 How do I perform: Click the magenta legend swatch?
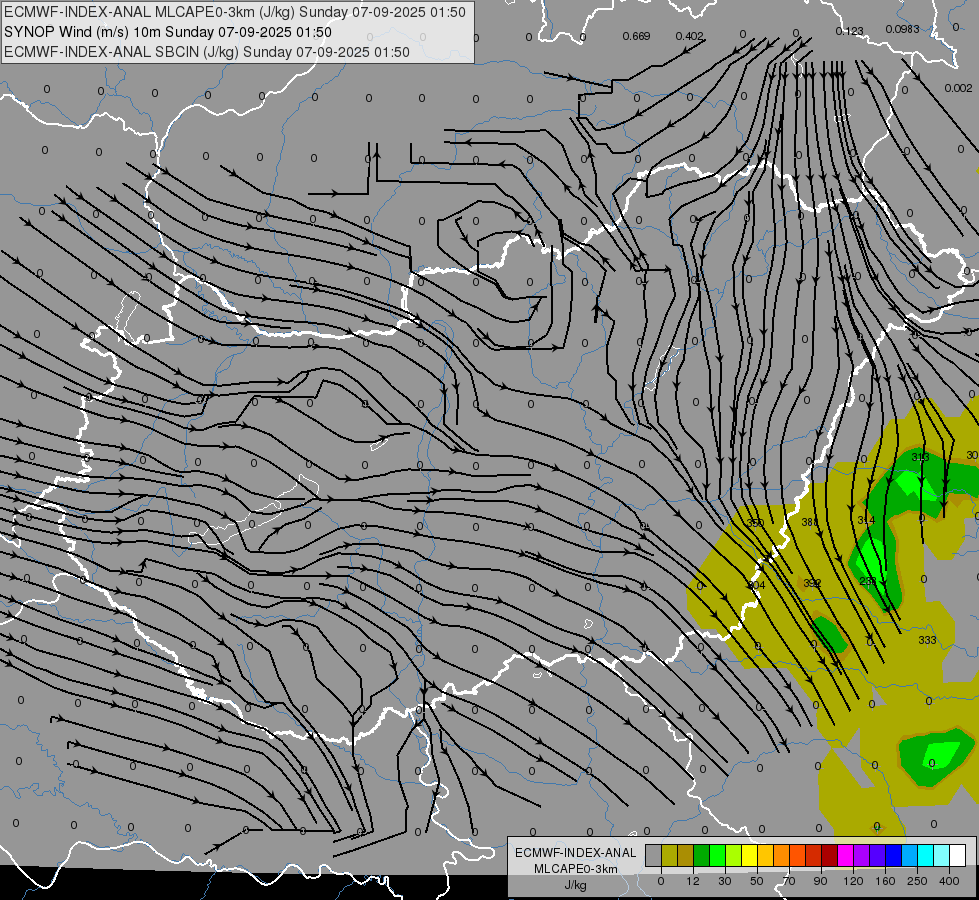(x=845, y=855)
